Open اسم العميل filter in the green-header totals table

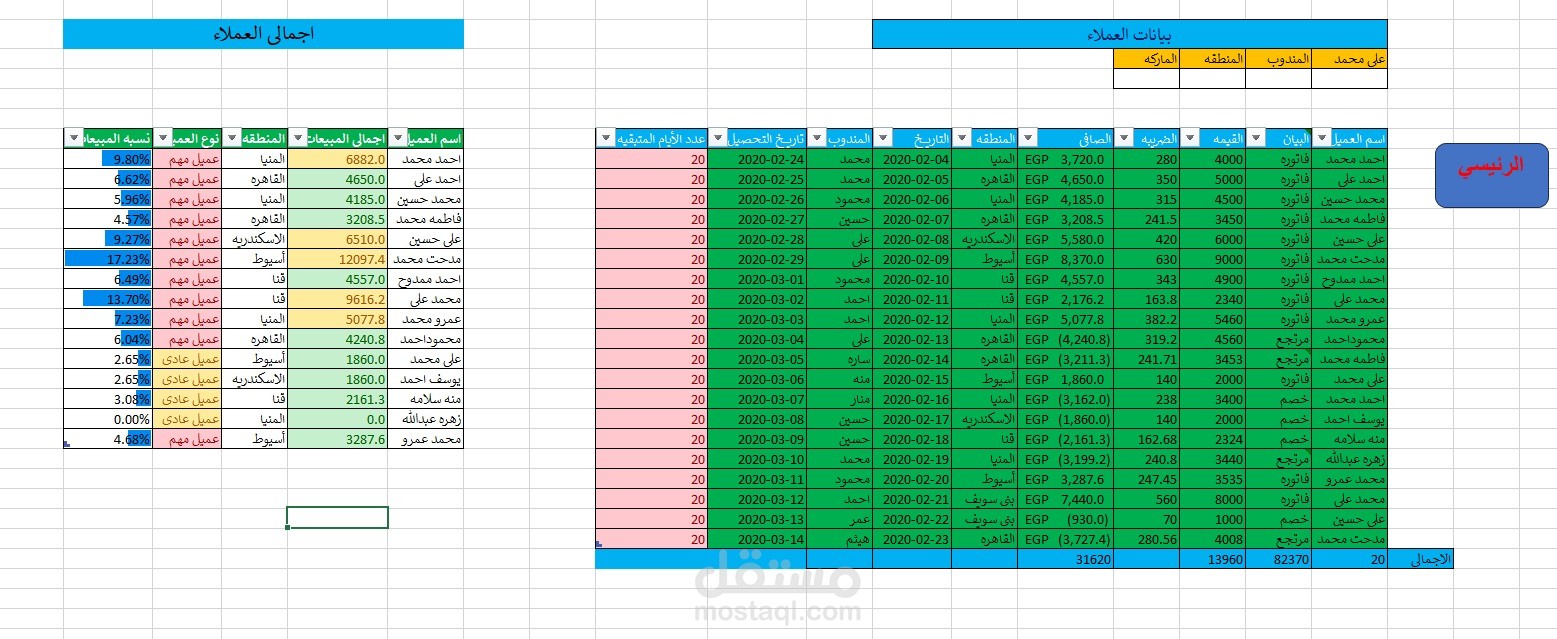(398, 139)
